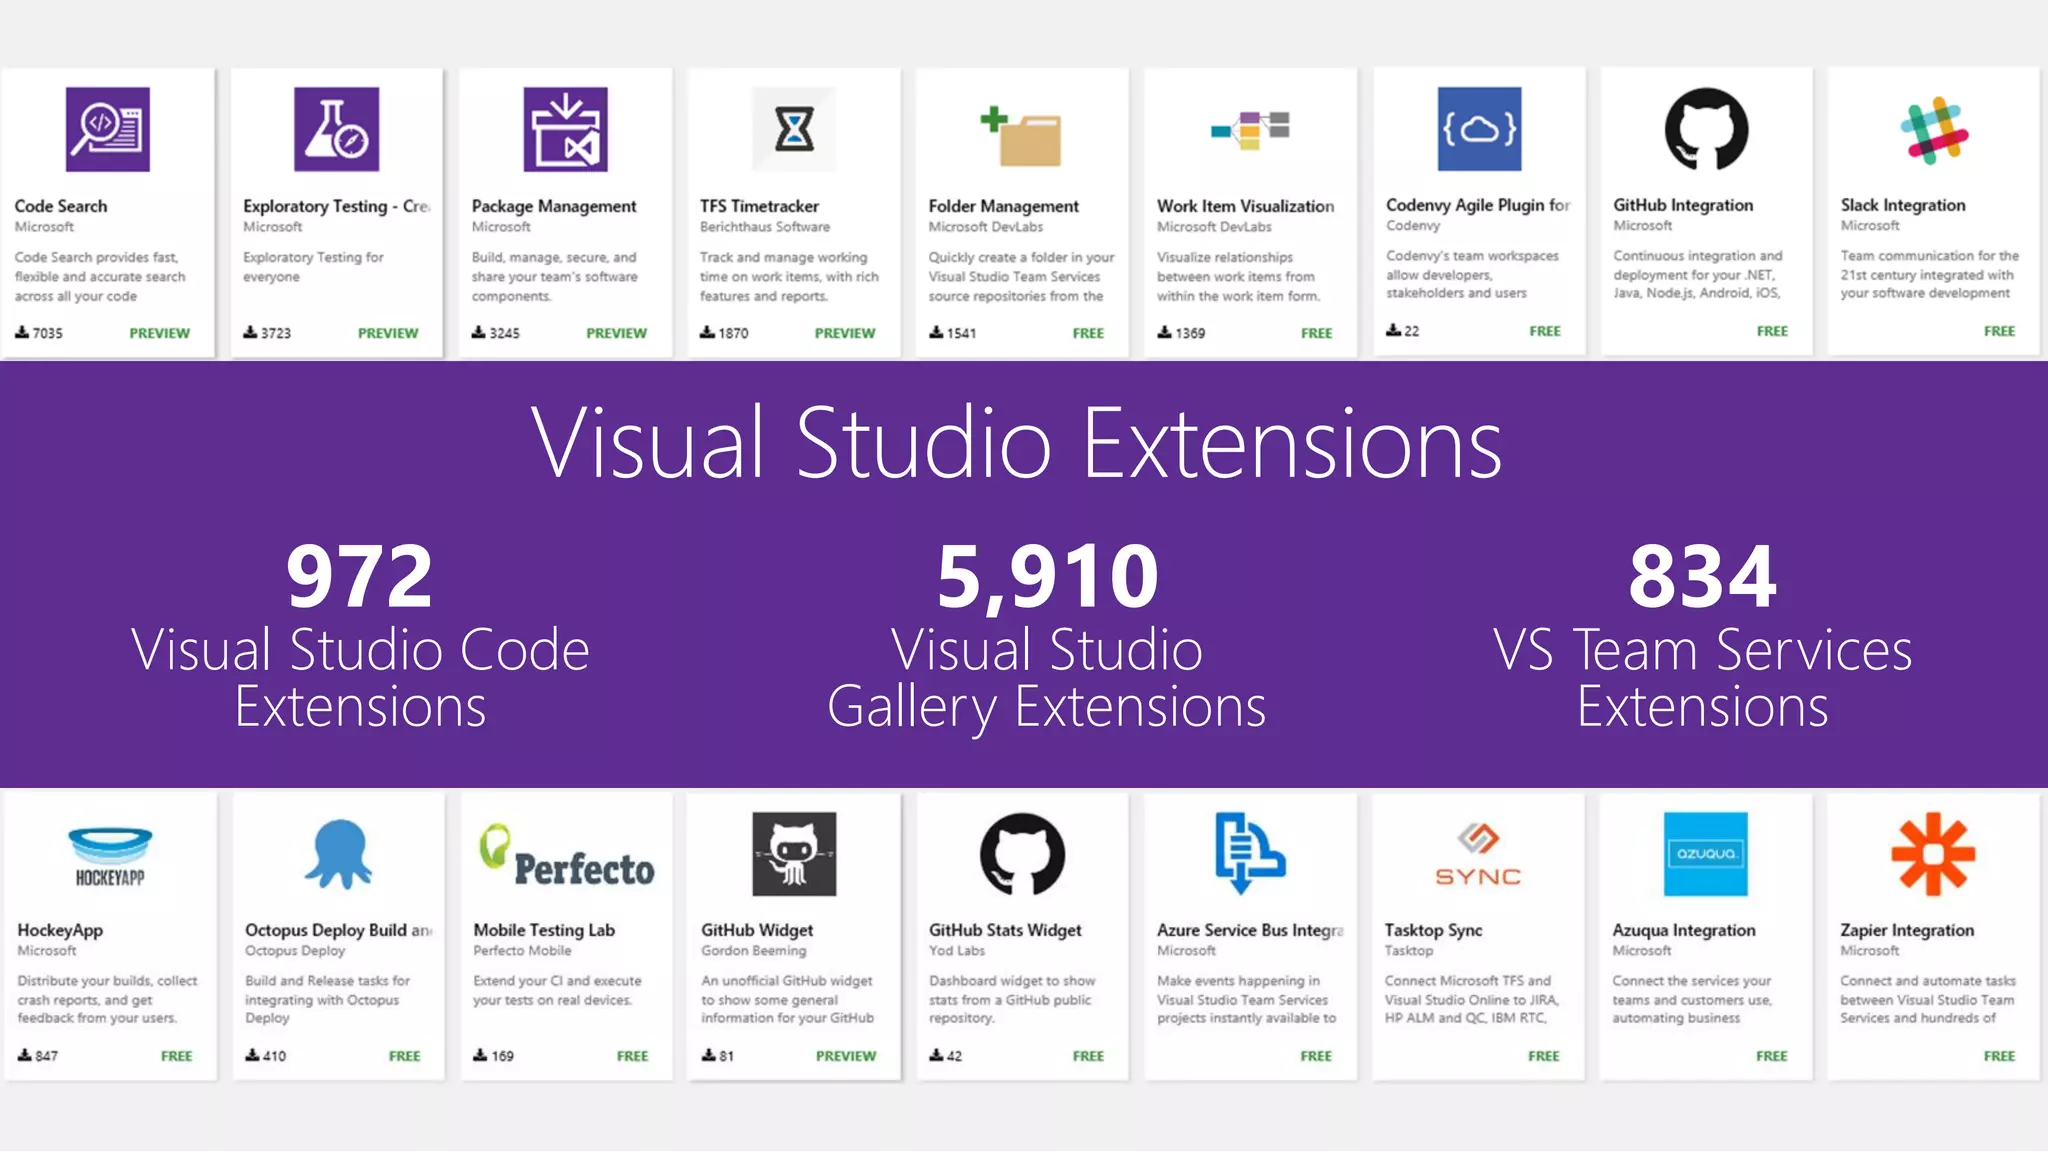Click the 972 Visual Studio Code count
Image resolution: width=2048 pixels, height=1152 pixels.
pos(360,576)
